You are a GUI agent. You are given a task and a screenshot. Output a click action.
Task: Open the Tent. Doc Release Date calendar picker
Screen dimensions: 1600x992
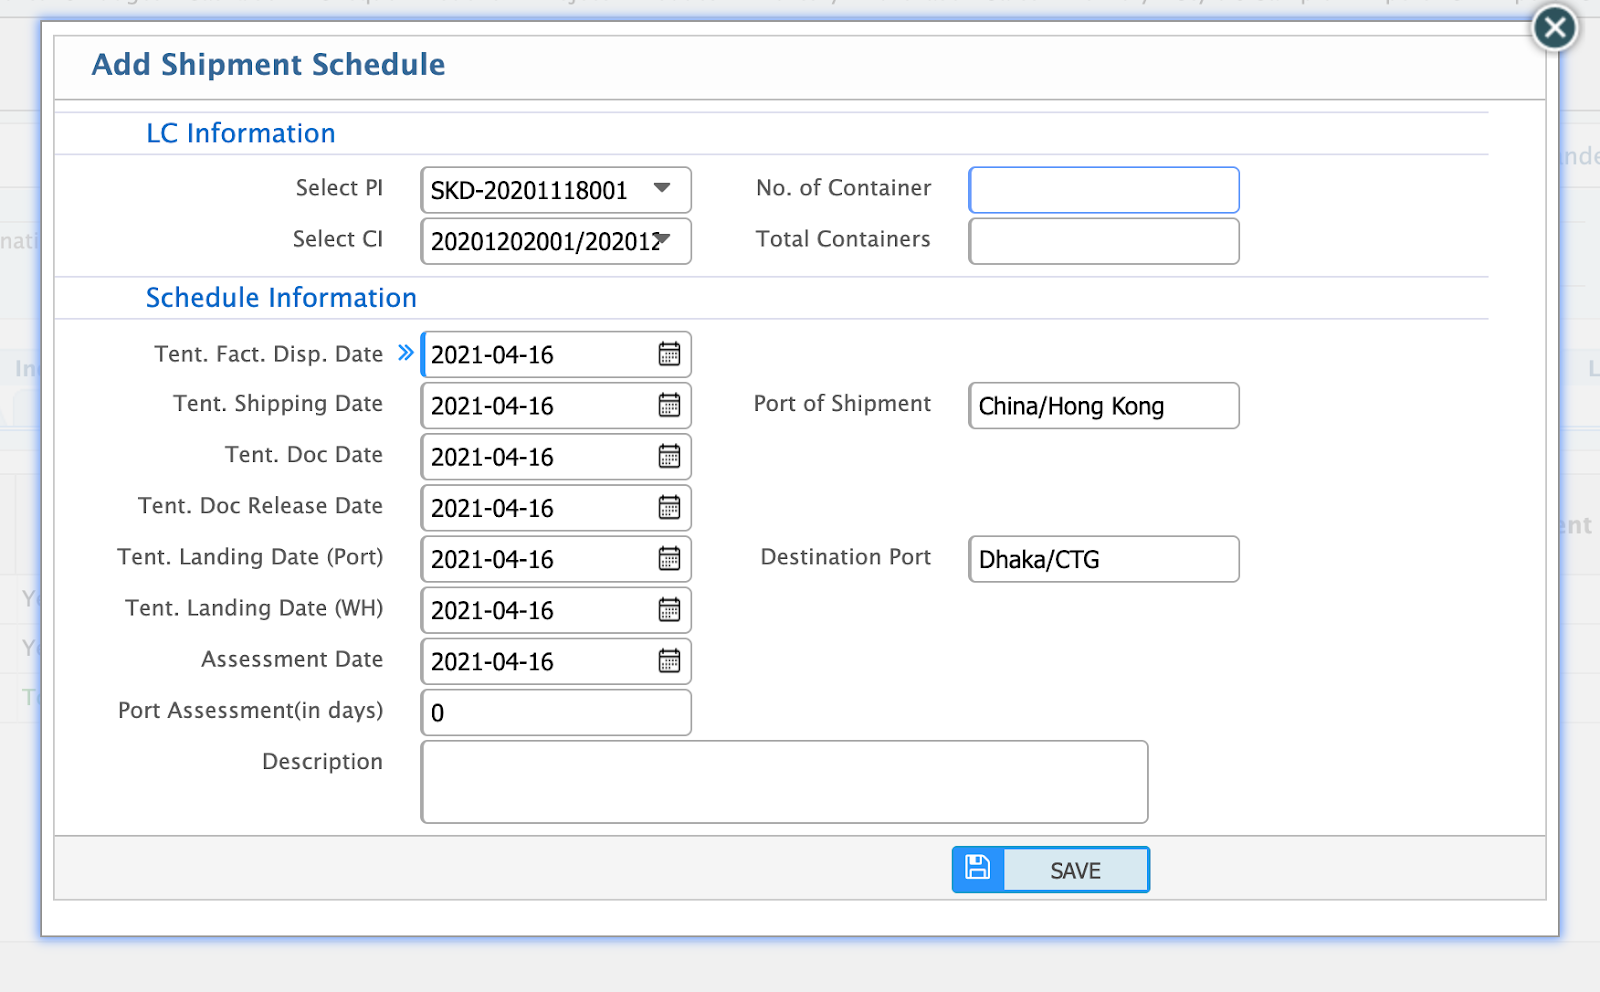pyautogui.click(x=669, y=508)
